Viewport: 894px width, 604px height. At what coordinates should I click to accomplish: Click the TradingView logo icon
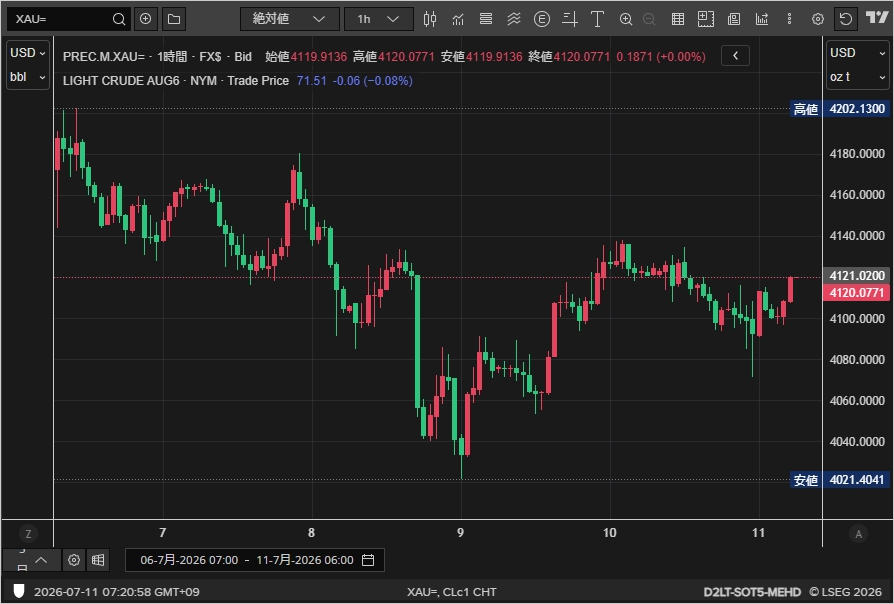[x=877, y=18]
